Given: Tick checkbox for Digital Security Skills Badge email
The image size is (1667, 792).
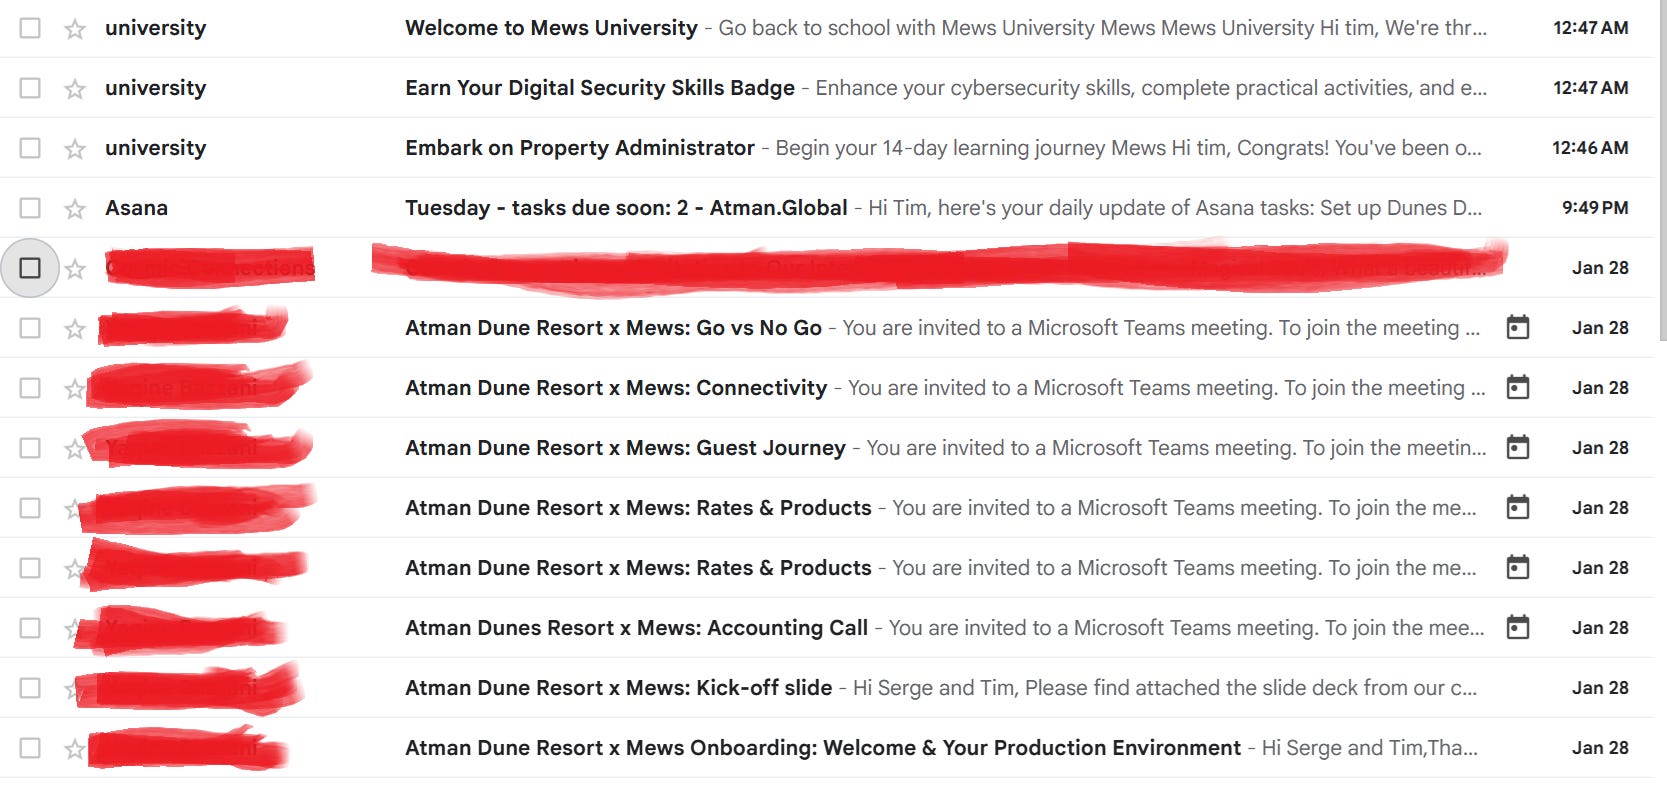Looking at the screenshot, I should click(x=30, y=88).
